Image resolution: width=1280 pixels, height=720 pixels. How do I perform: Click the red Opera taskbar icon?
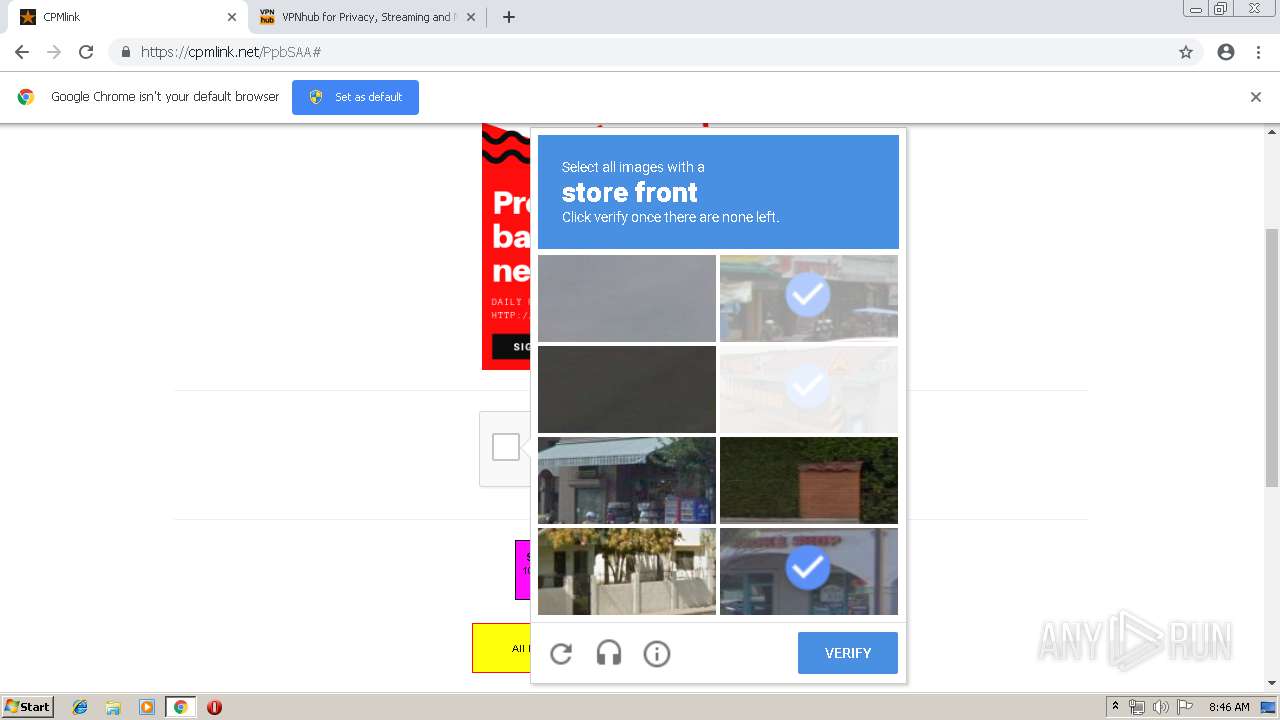(214, 707)
